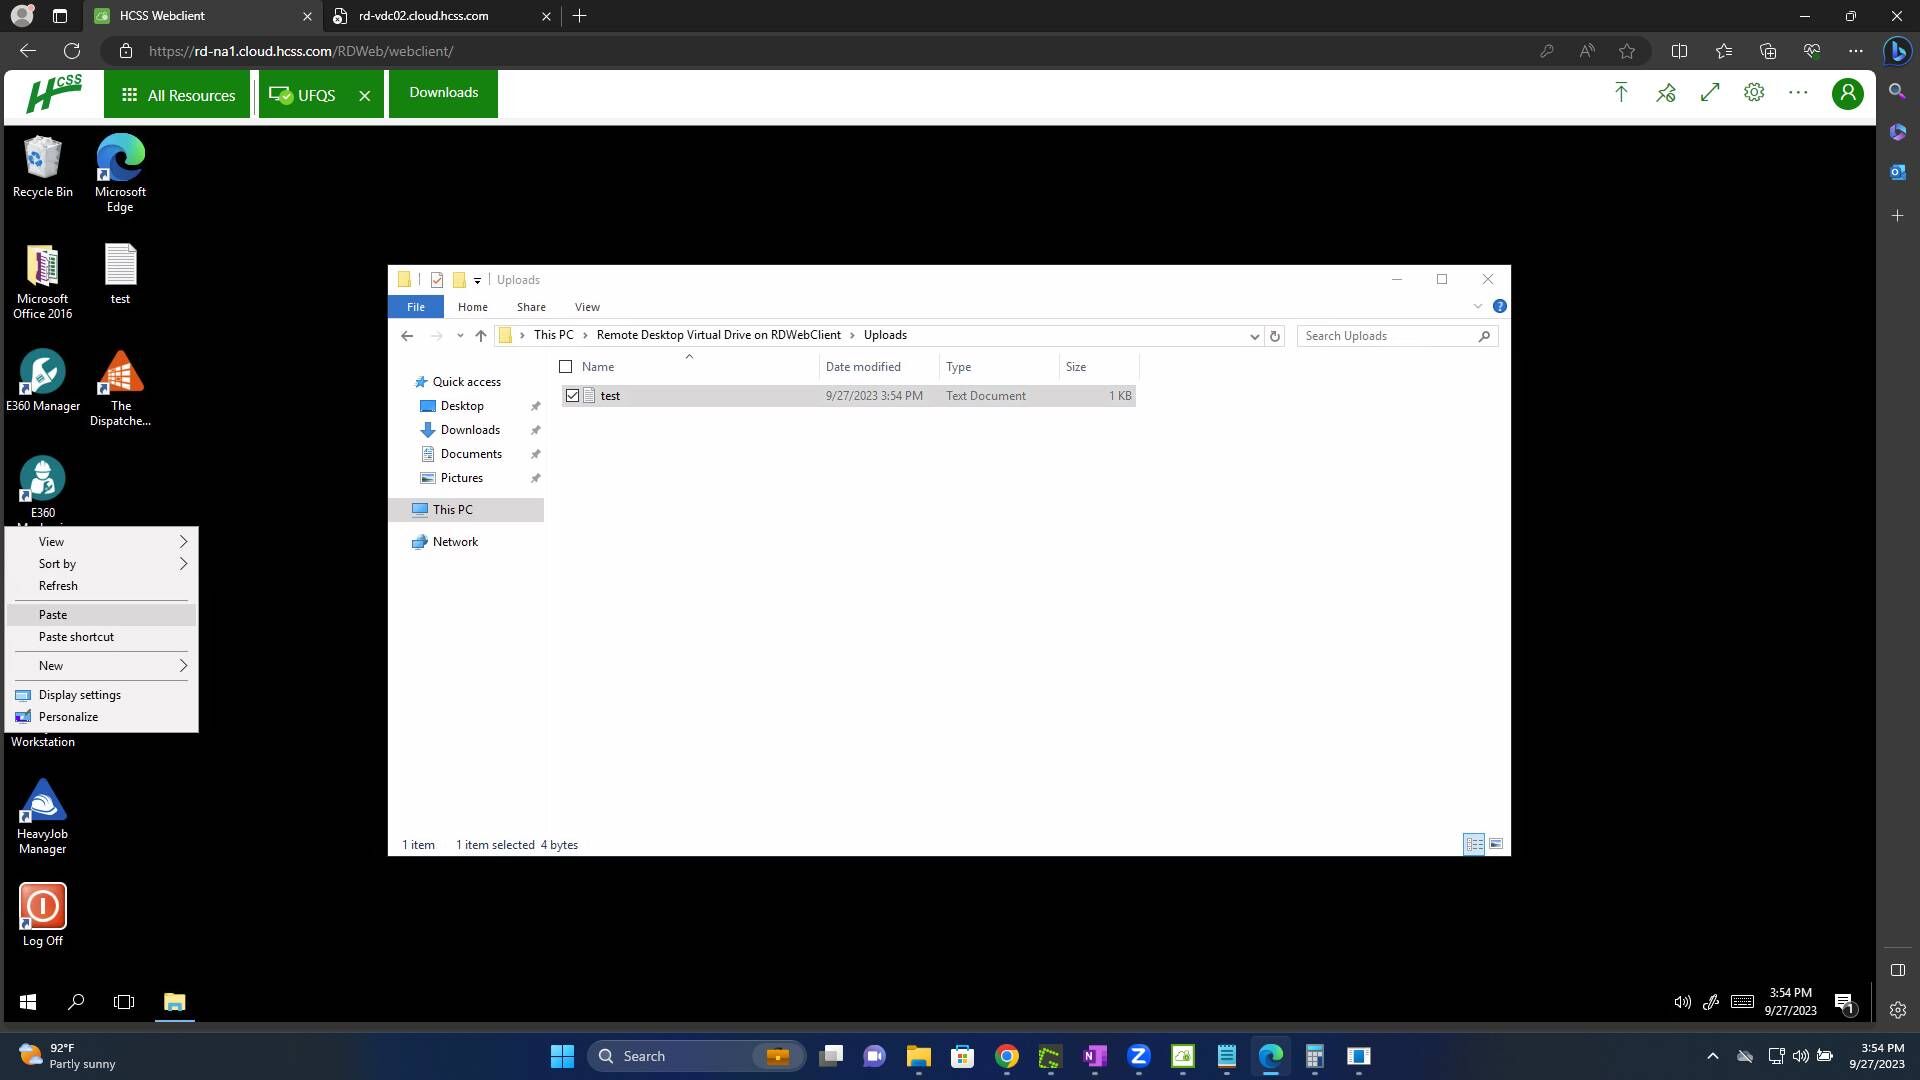
Task: Click the Log Off desktop icon
Action: [x=42, y=905]
